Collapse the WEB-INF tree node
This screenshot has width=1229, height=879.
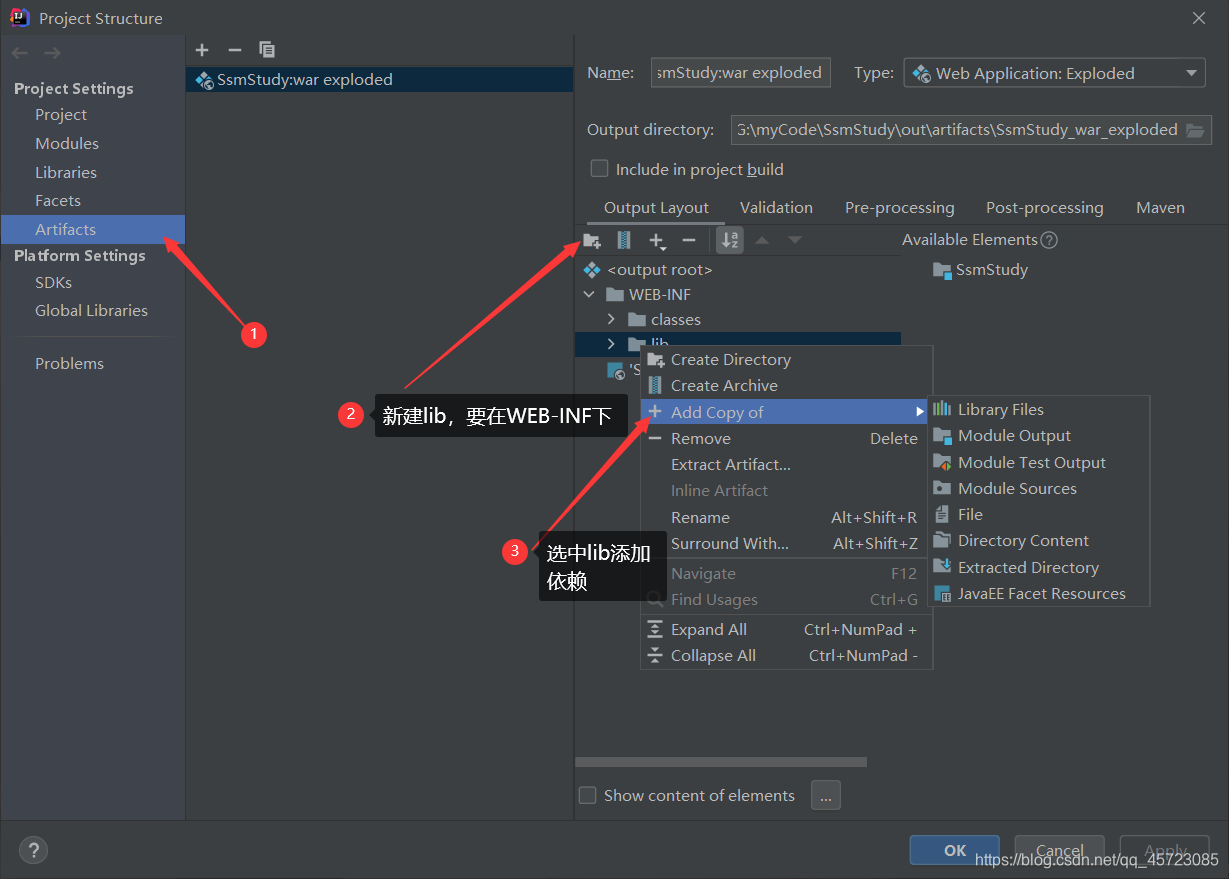tap(589, 294)
